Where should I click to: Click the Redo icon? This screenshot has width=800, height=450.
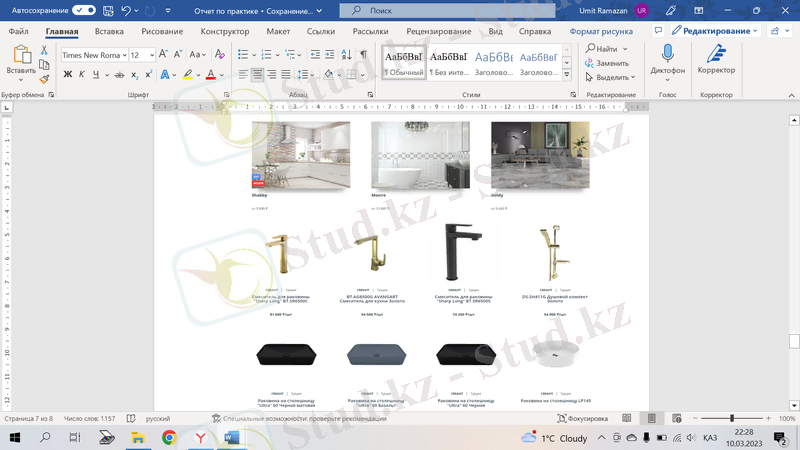point(150,10)
